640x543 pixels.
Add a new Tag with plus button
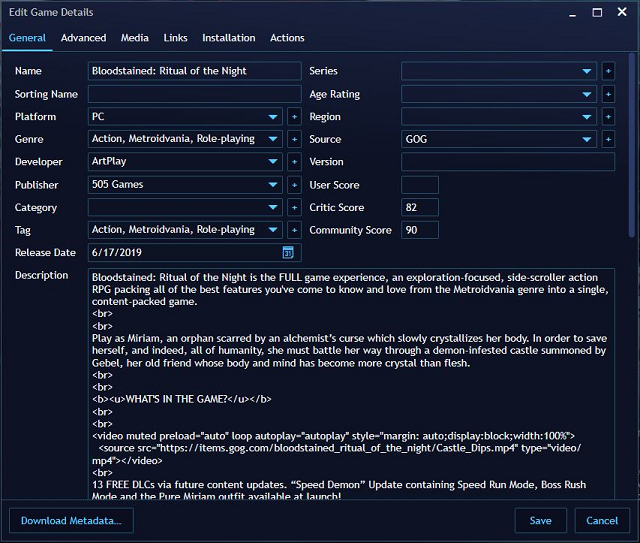[294, 230]
